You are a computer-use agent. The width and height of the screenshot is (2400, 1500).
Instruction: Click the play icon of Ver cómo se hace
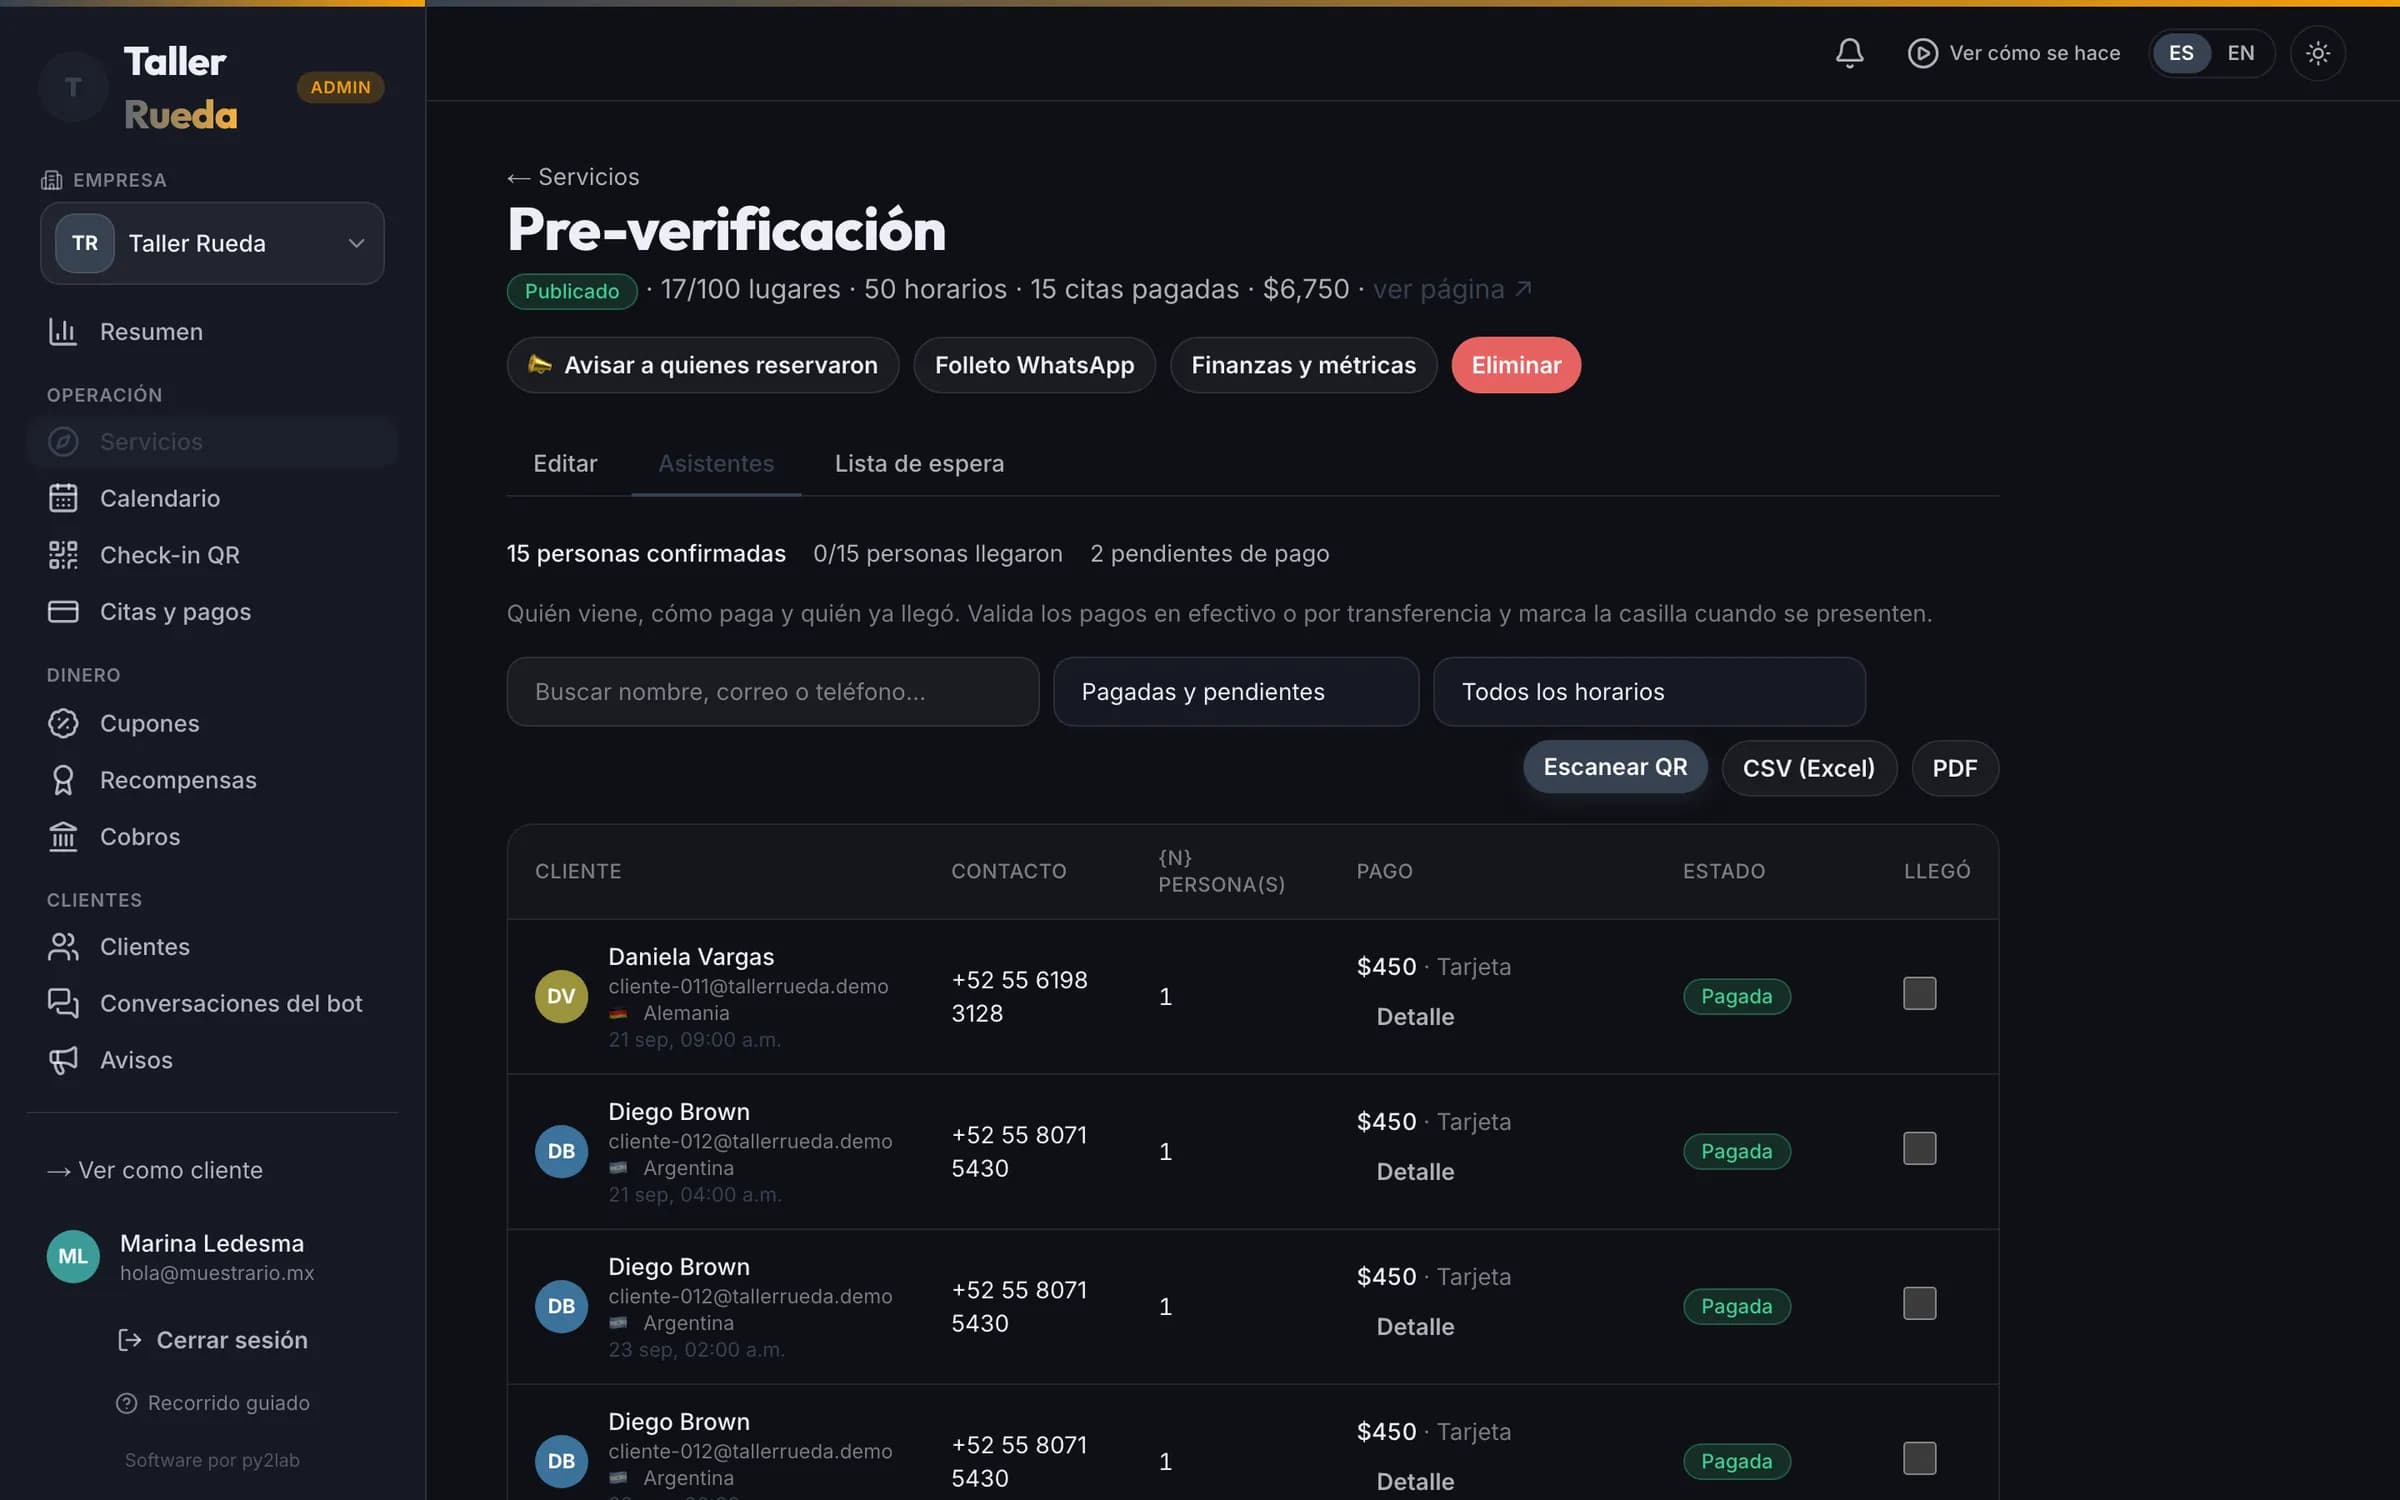point(1922,53)
